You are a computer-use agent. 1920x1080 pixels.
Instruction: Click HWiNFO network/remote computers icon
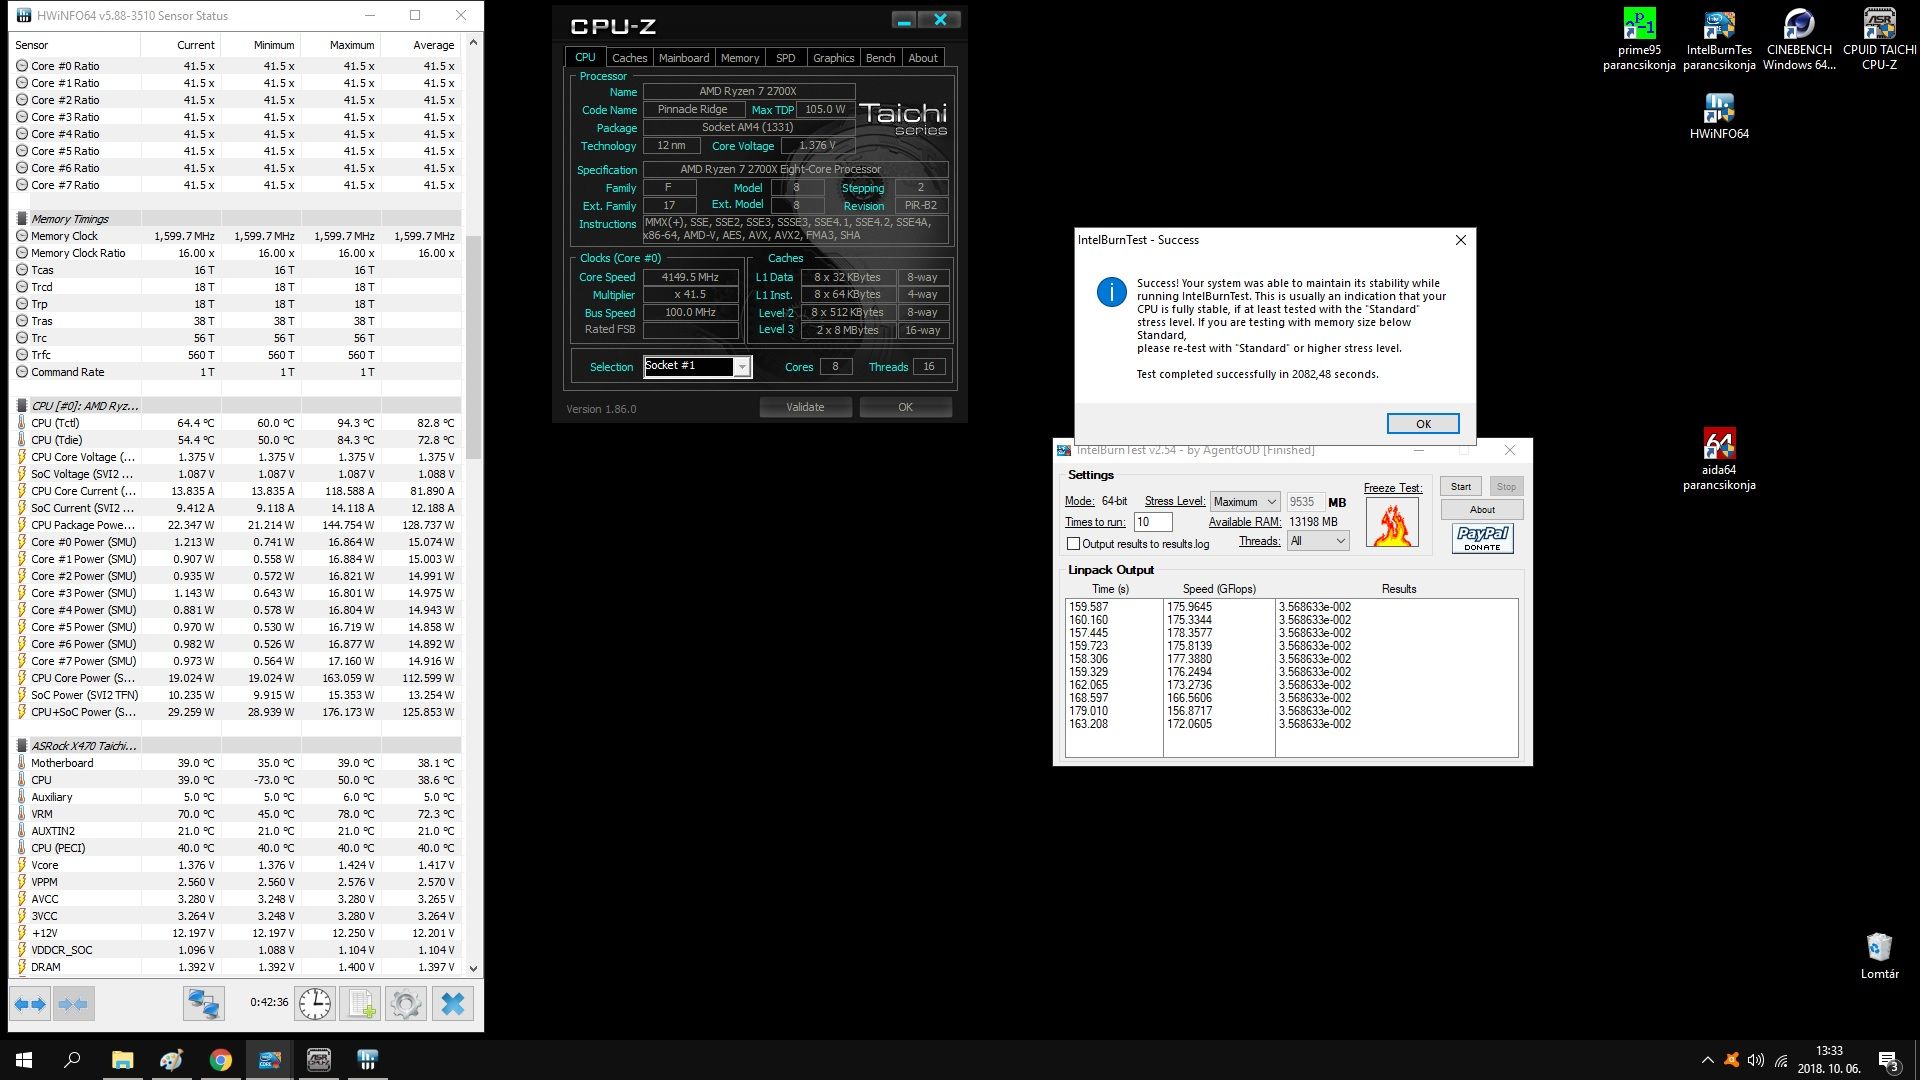pyautogui.click(x=203, y=1003)
